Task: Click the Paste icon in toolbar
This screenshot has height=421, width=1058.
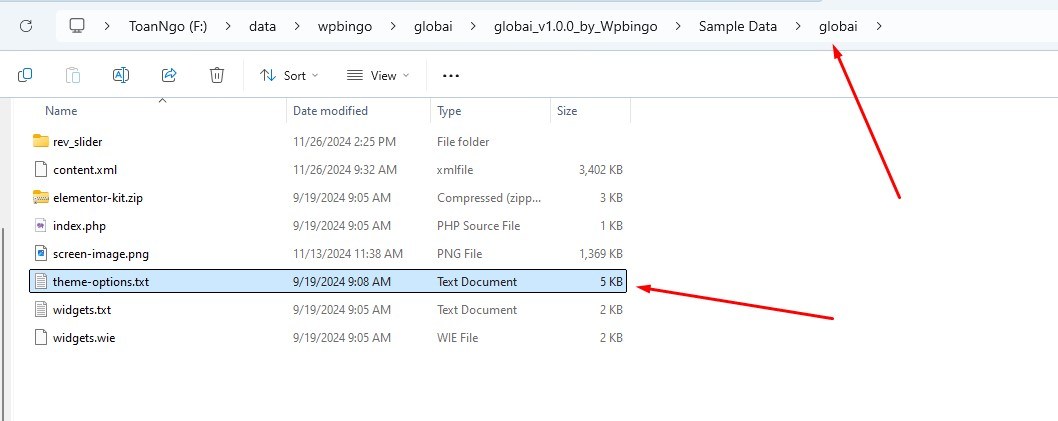Action: click(73, 75)
